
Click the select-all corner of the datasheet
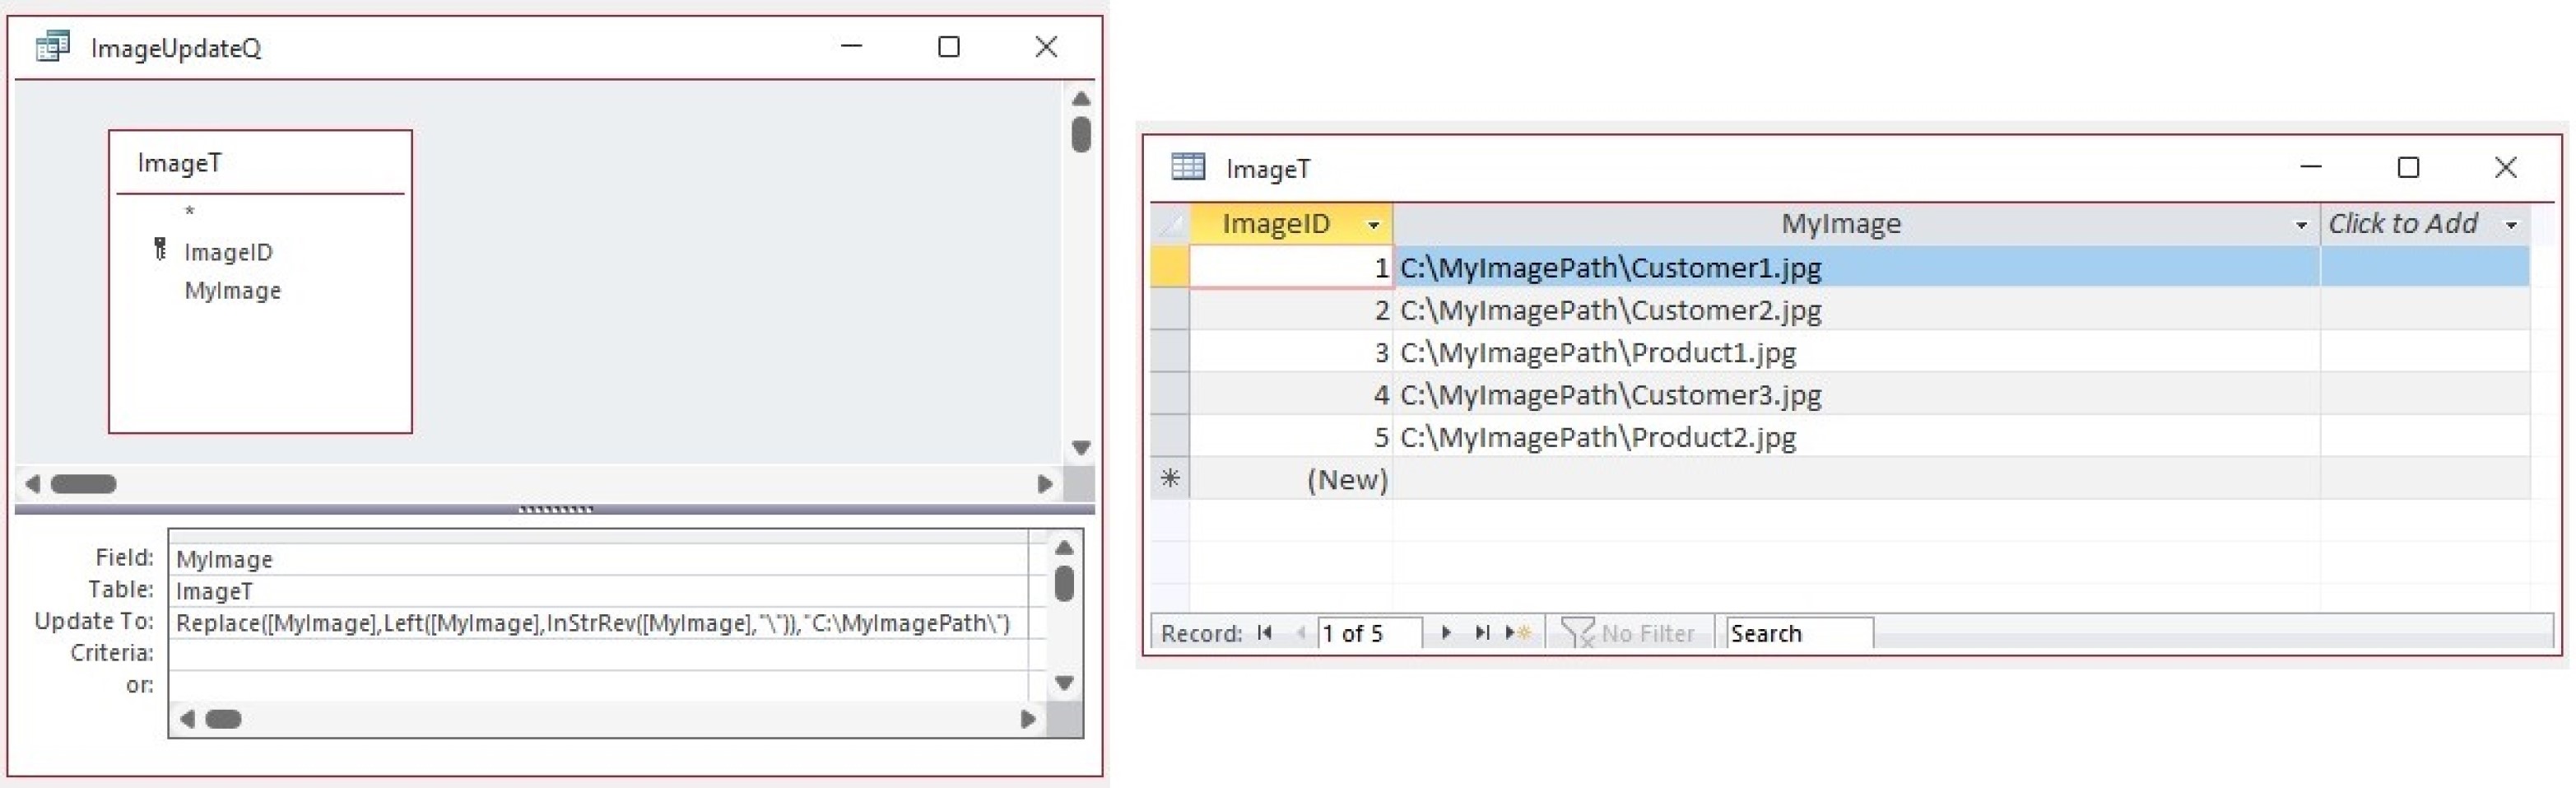click(x=1169, y=225)
